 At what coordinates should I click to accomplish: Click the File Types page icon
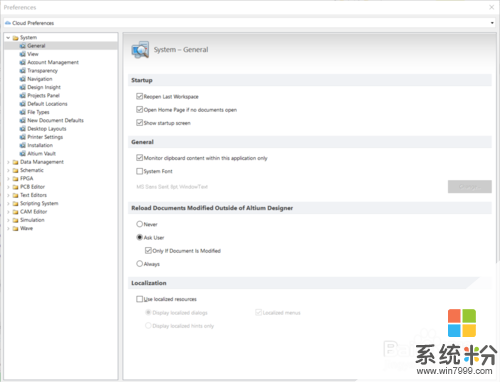pos(23,112)
